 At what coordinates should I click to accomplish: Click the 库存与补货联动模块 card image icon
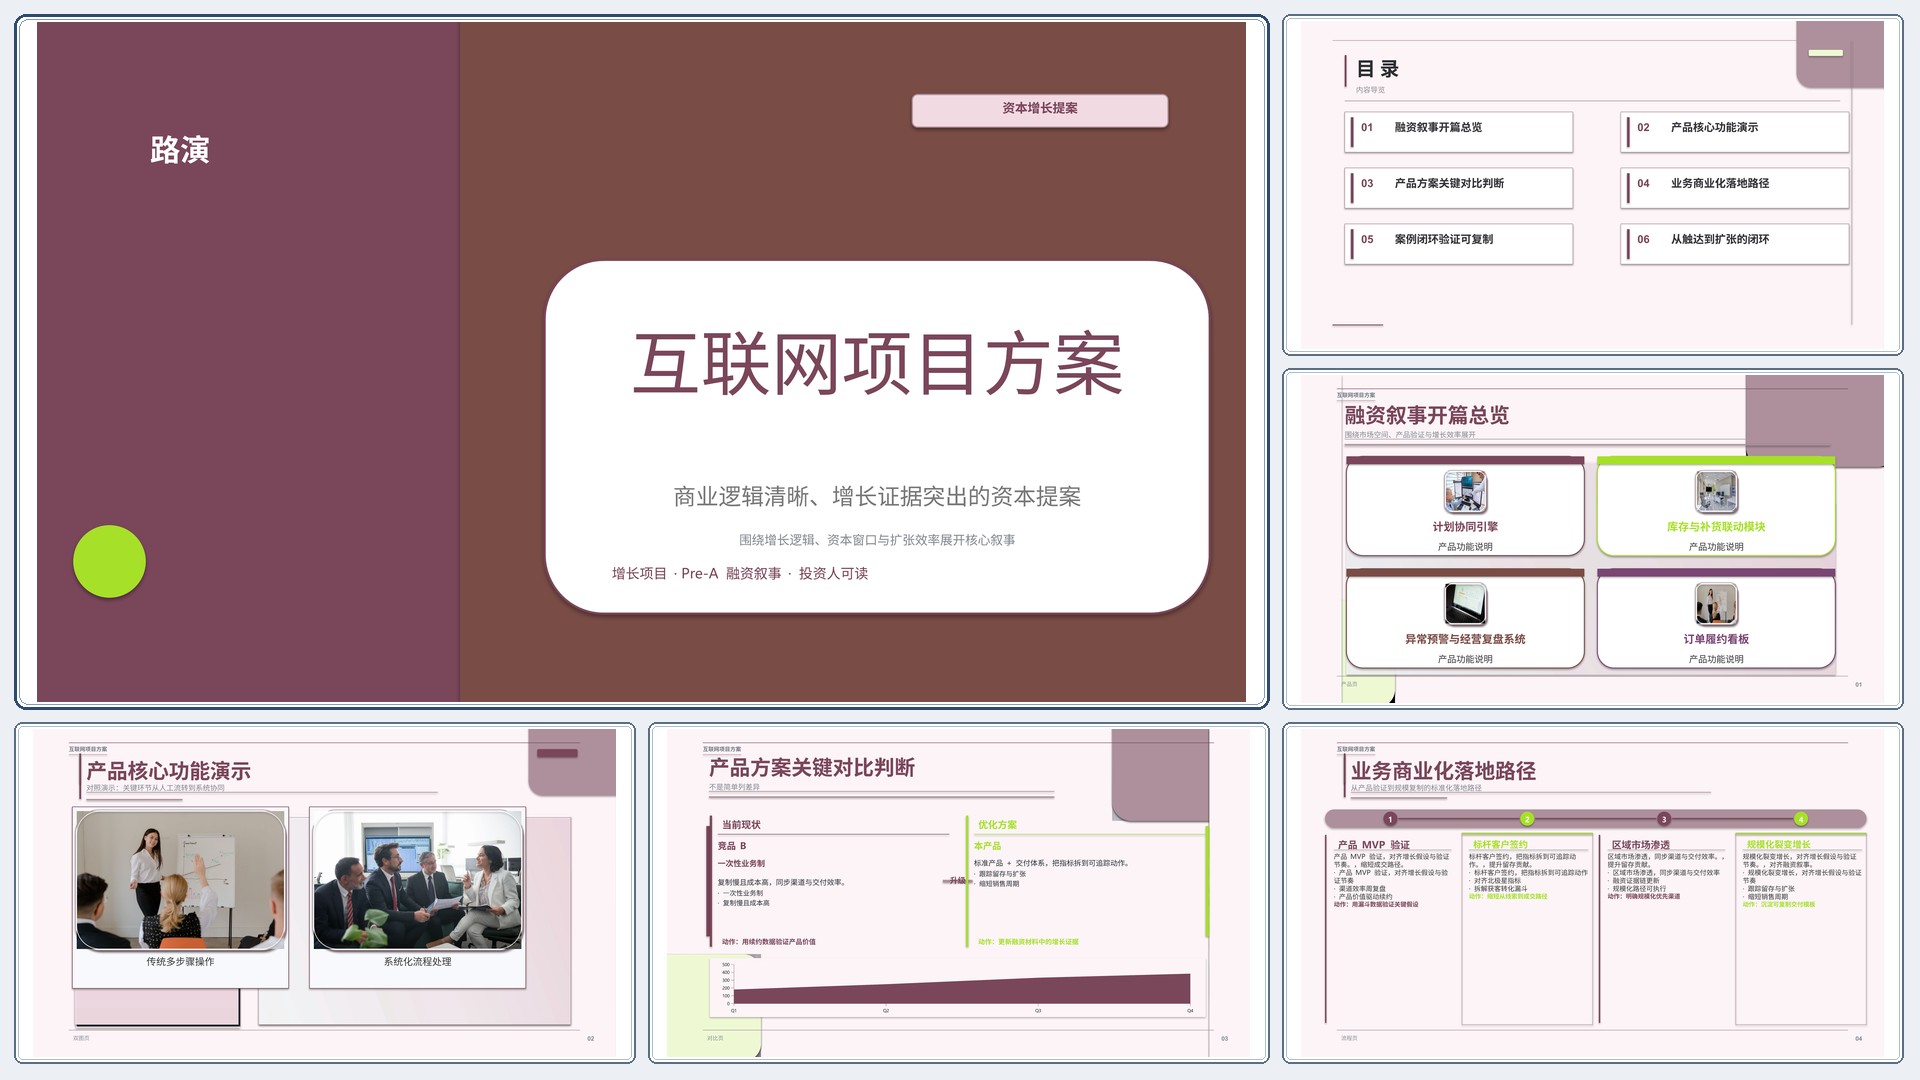[x=1716, y=491]
